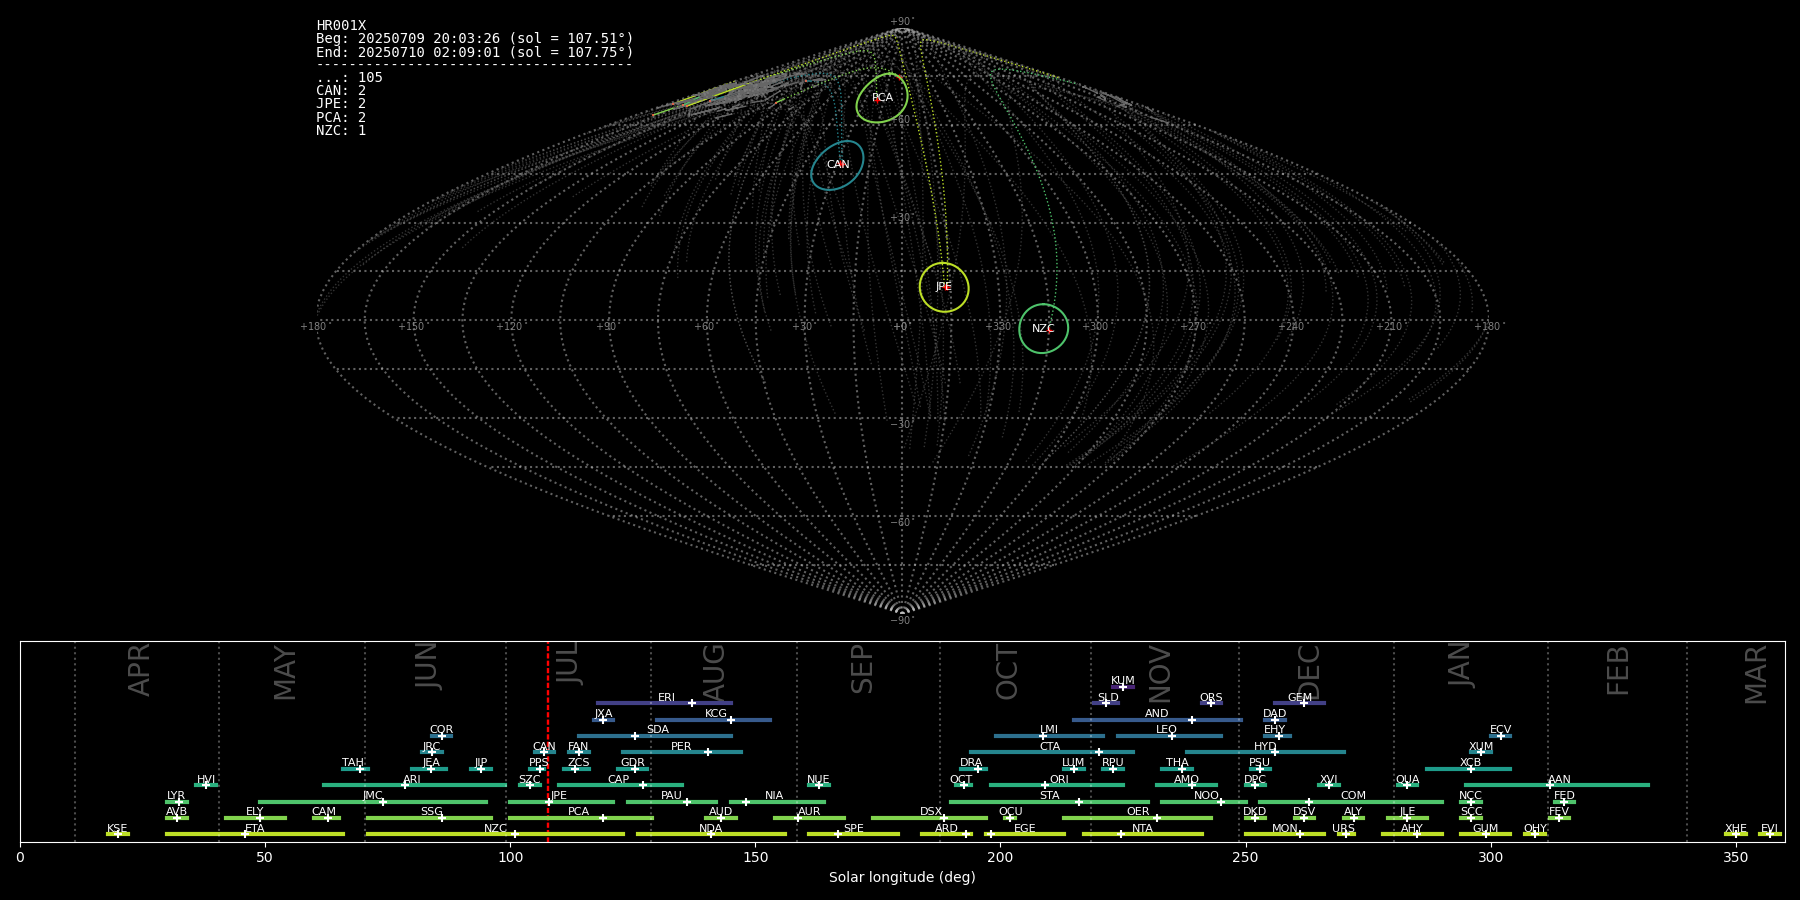Click the PCA radiant circle on sky map
This screenshot has height=900, width=1800.
click(x=882, y=98)
